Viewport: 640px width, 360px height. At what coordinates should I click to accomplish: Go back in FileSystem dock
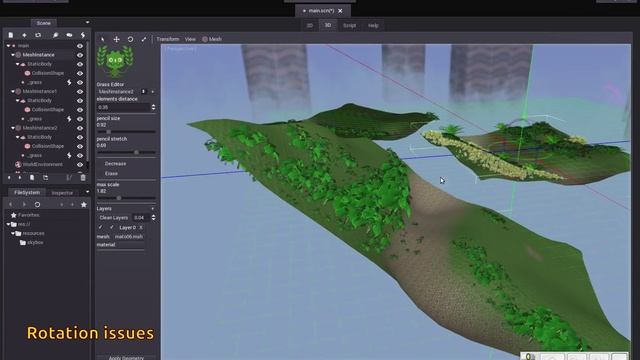11,204
